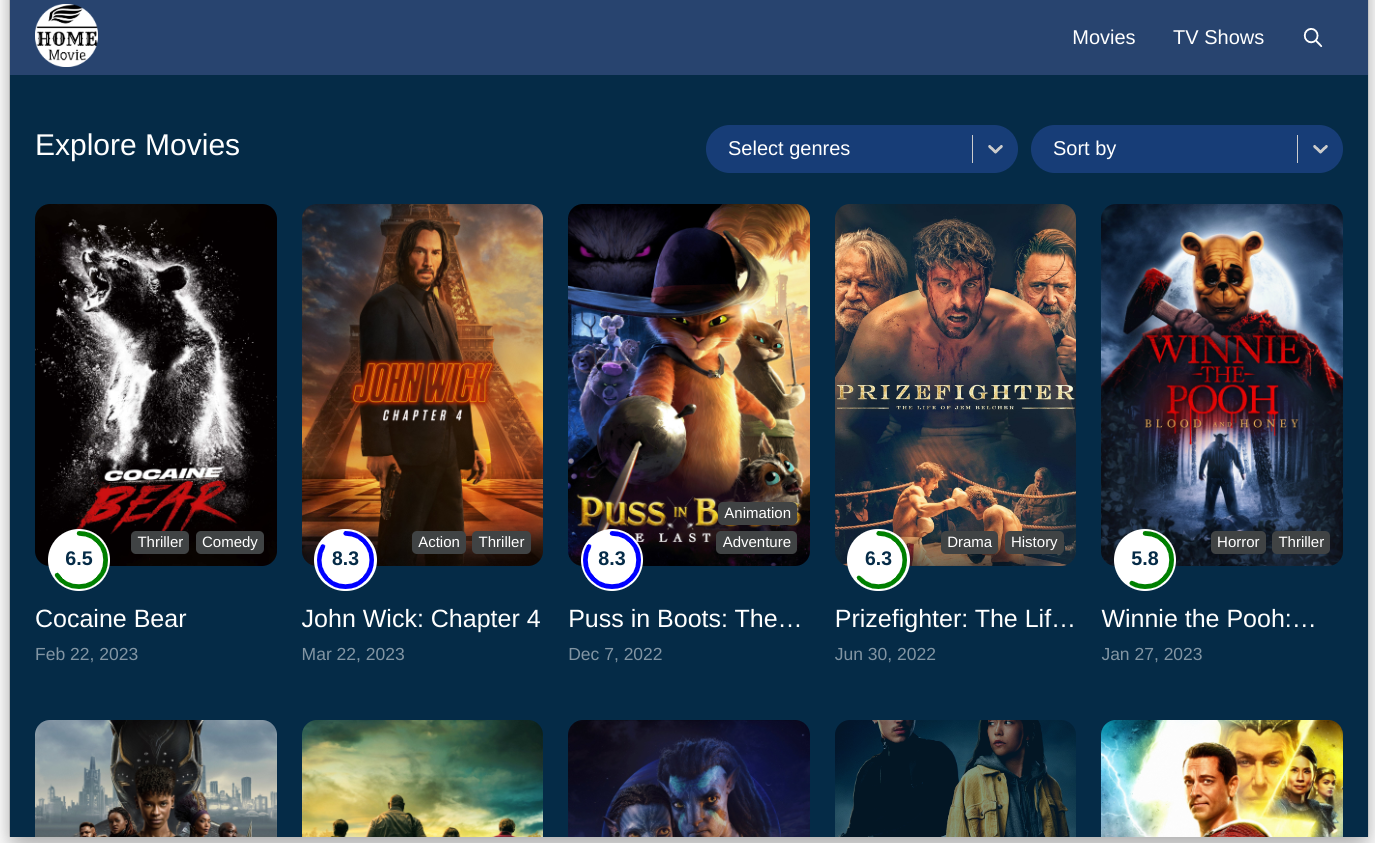
Task: Select the Thriller genre tag on Cocaine Bear
Action: 160,542
